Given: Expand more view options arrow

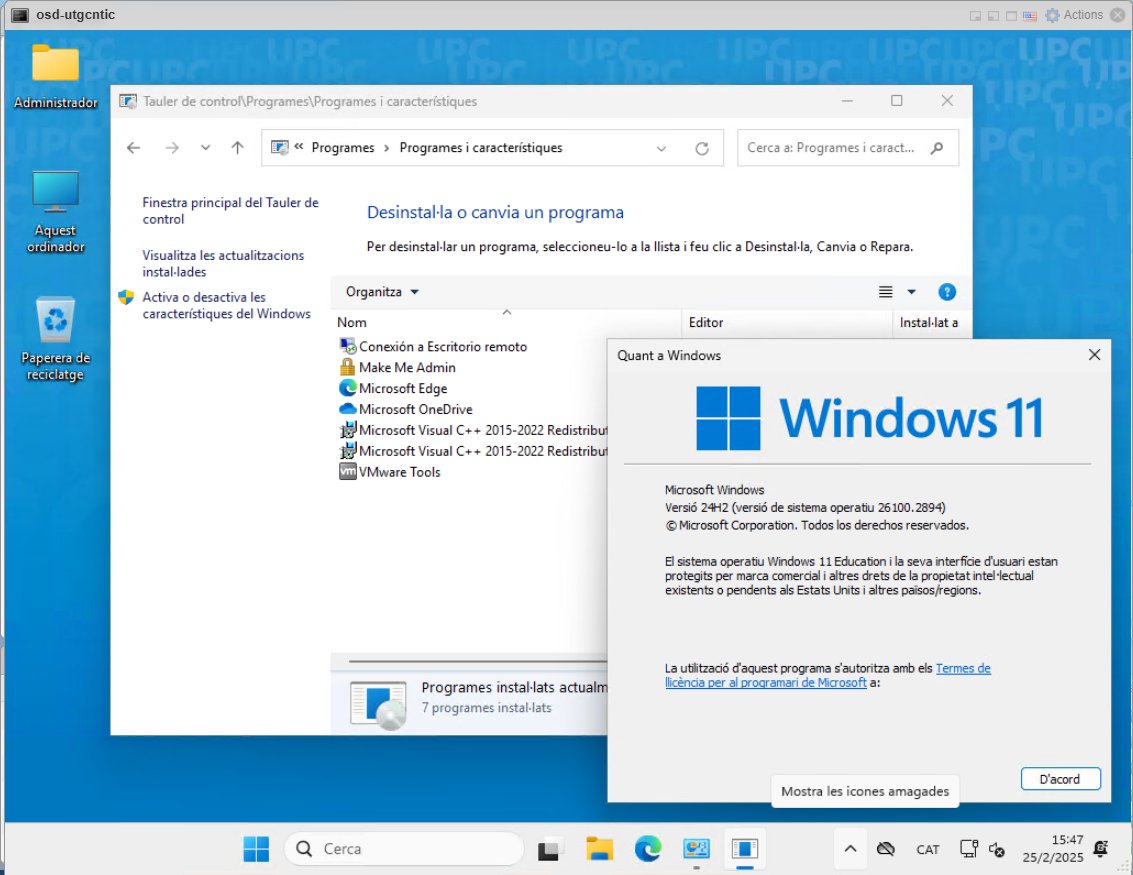Looking at the screenshot, I should coord(911,292).
